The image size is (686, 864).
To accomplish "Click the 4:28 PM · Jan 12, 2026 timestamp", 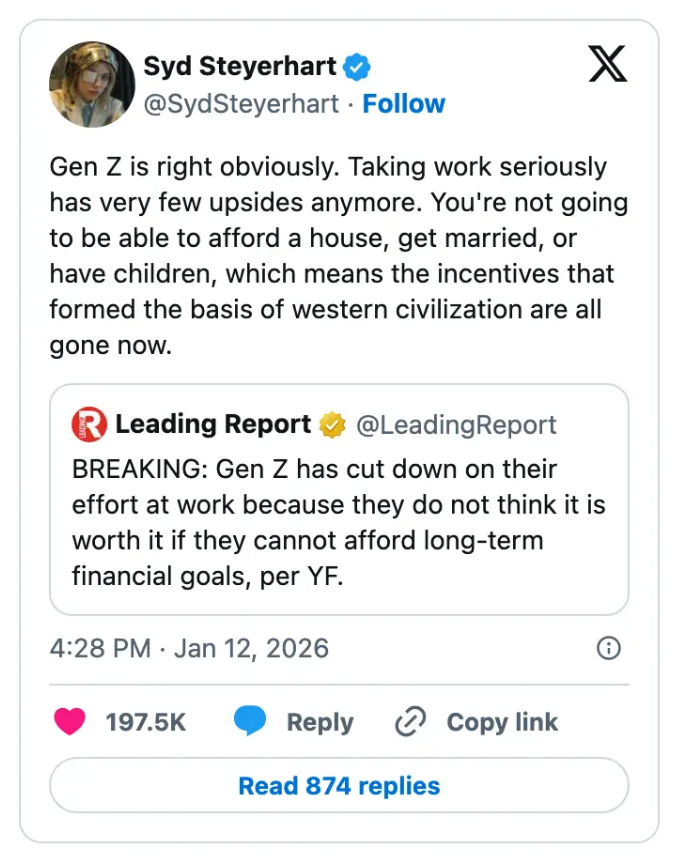I will [189, 648].
